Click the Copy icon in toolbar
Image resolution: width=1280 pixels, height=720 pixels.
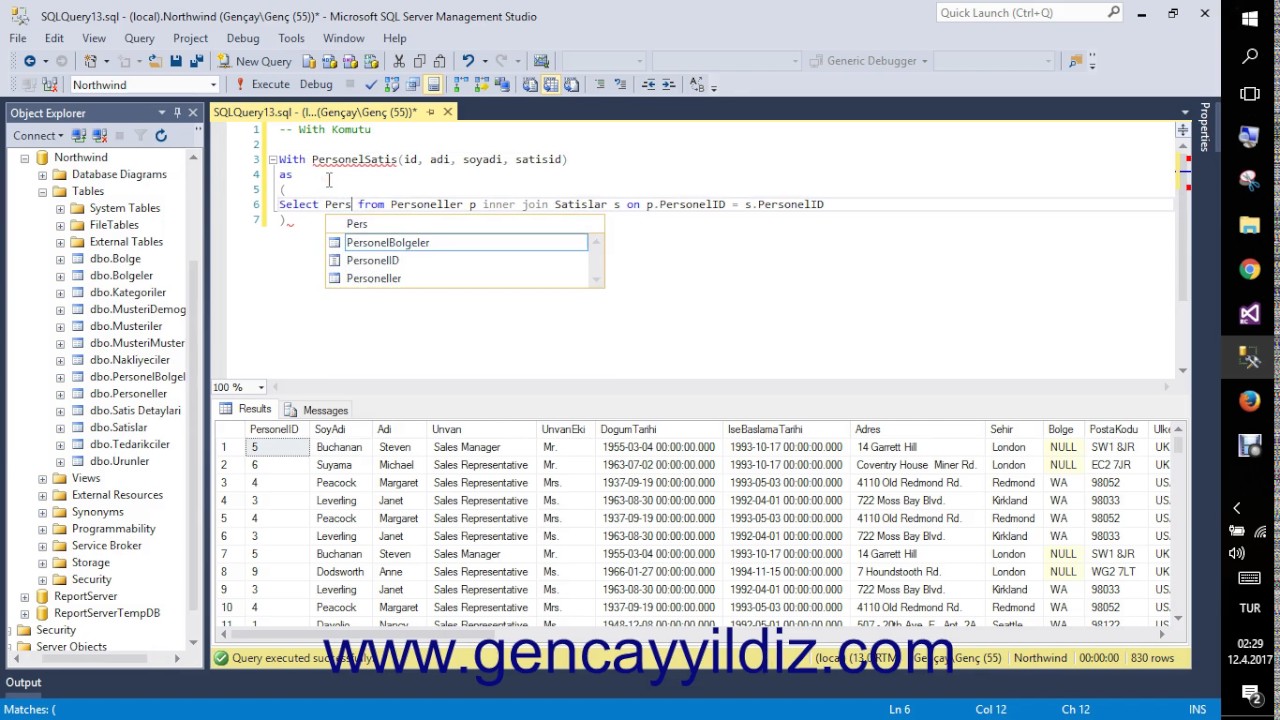tap(420, 61)
